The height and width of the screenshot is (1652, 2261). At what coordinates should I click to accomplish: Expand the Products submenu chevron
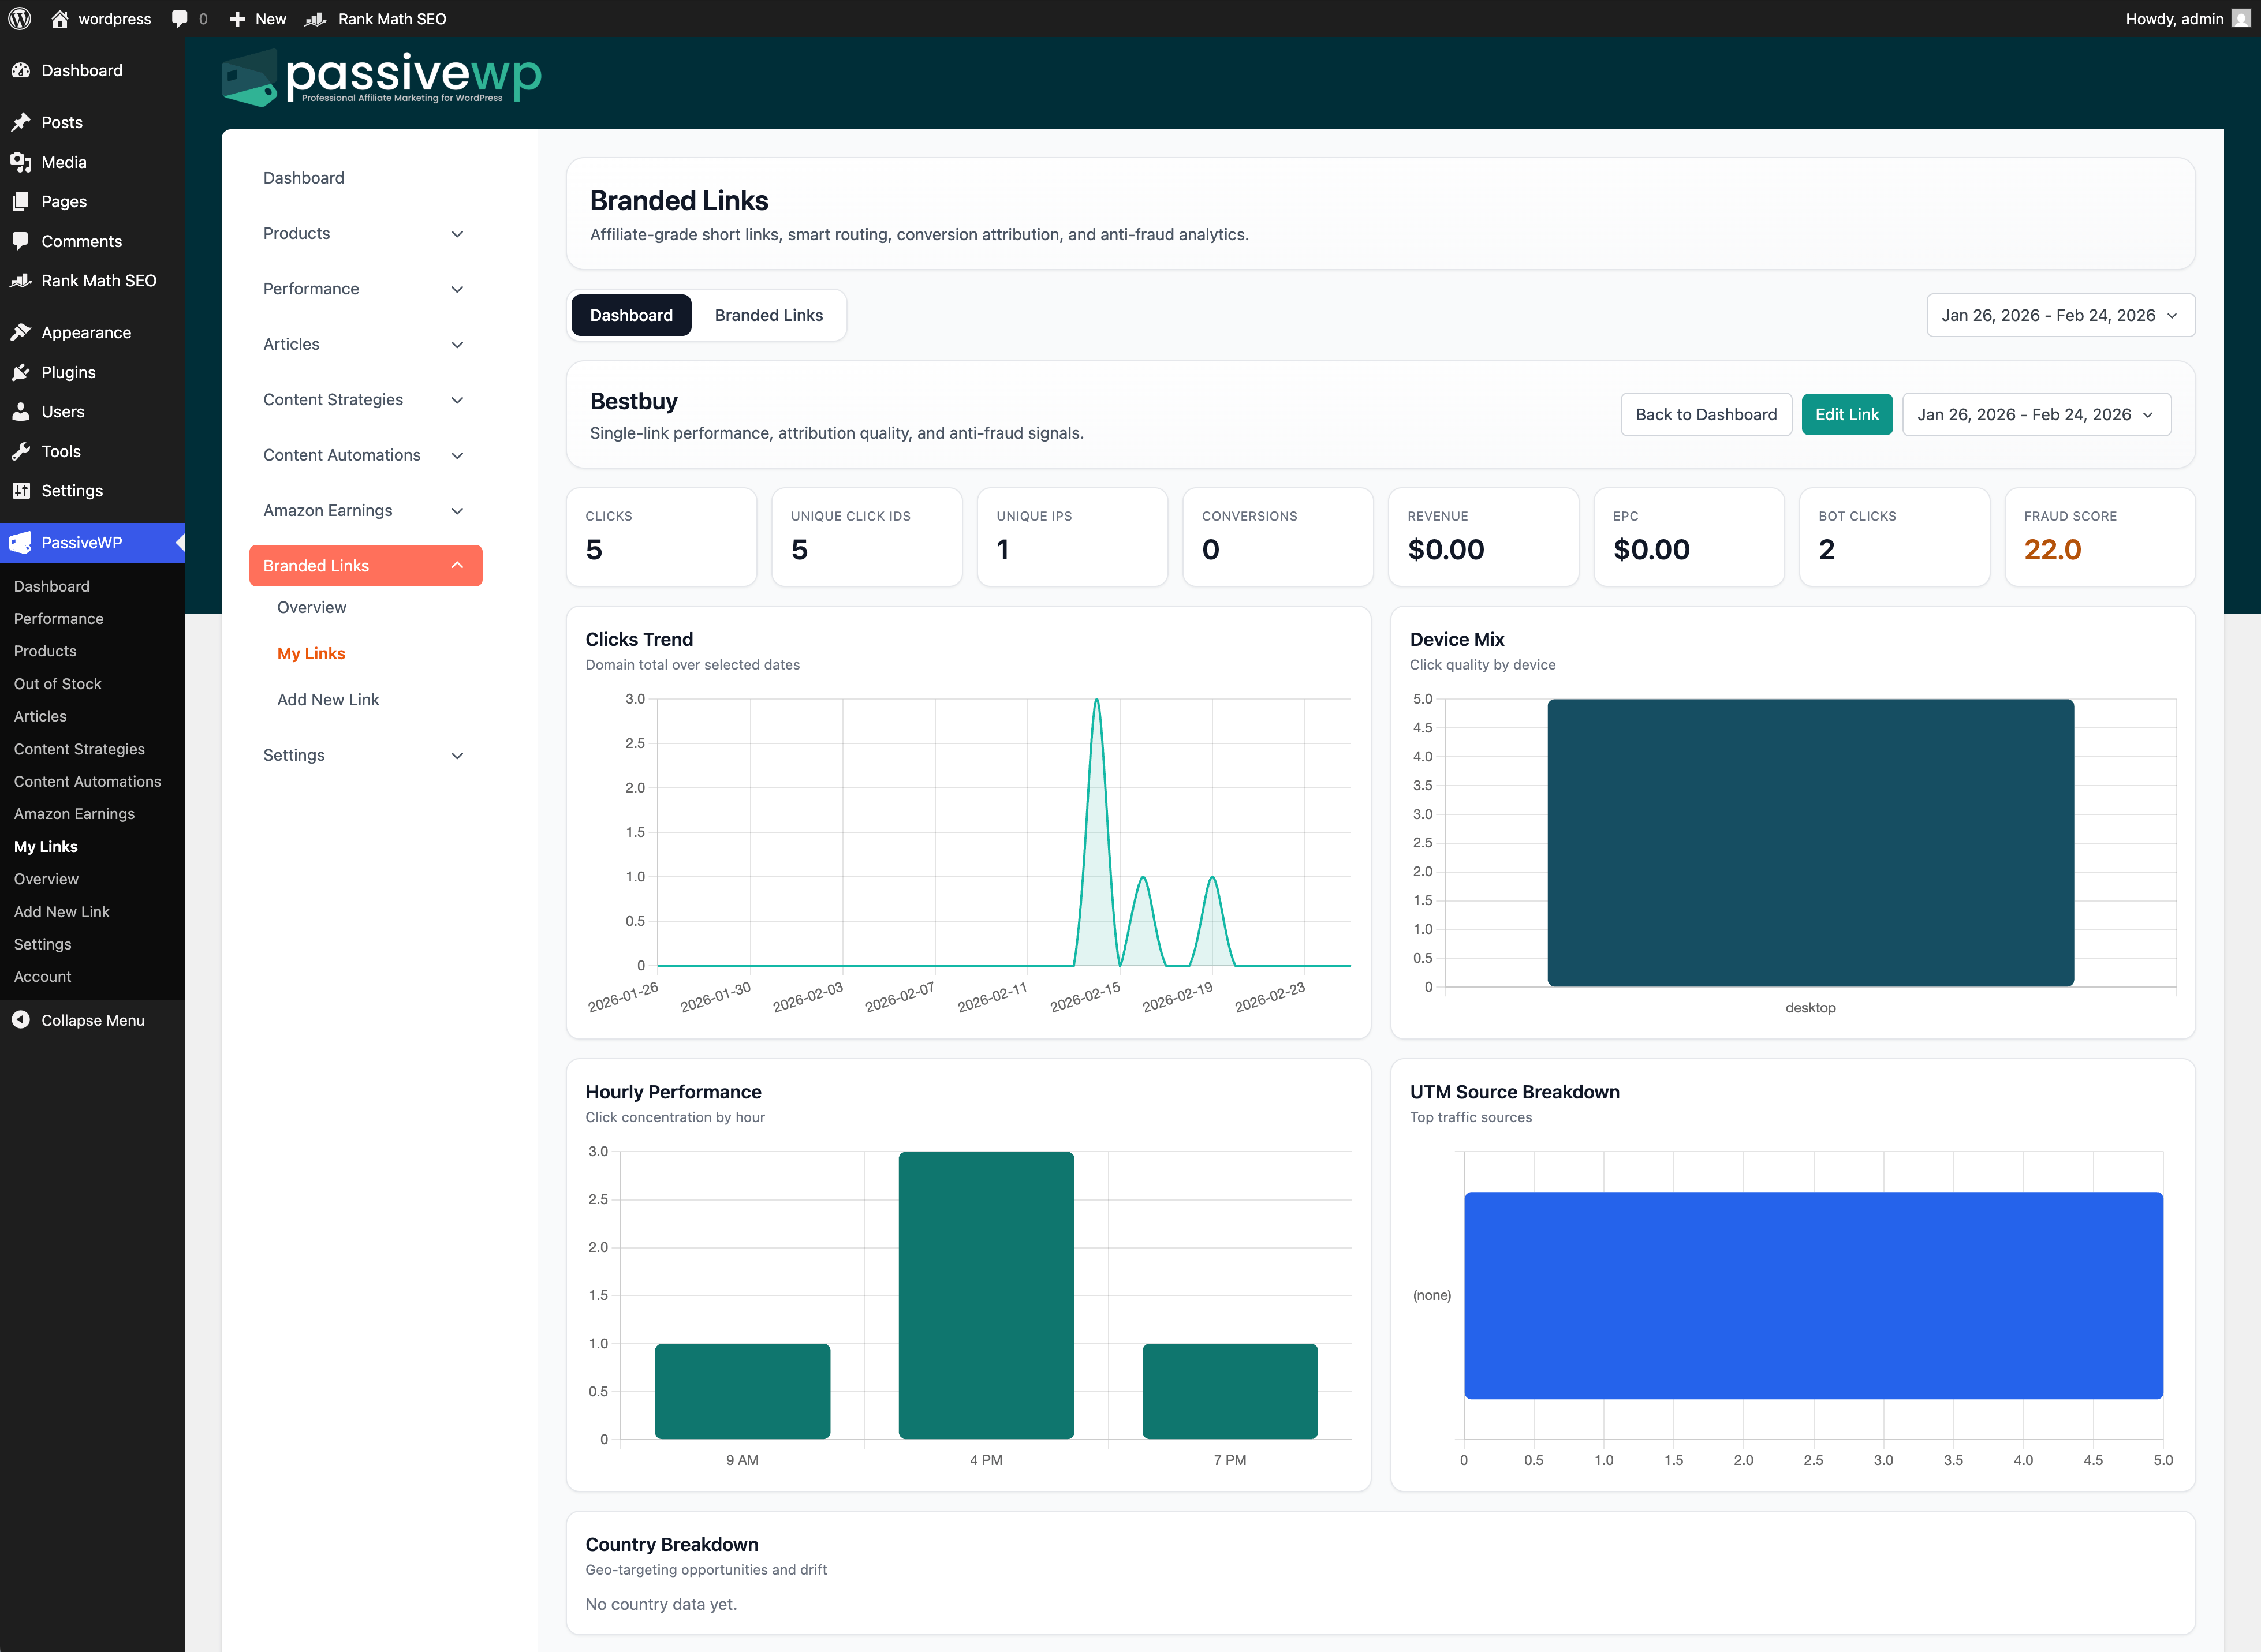coord(457,233)
